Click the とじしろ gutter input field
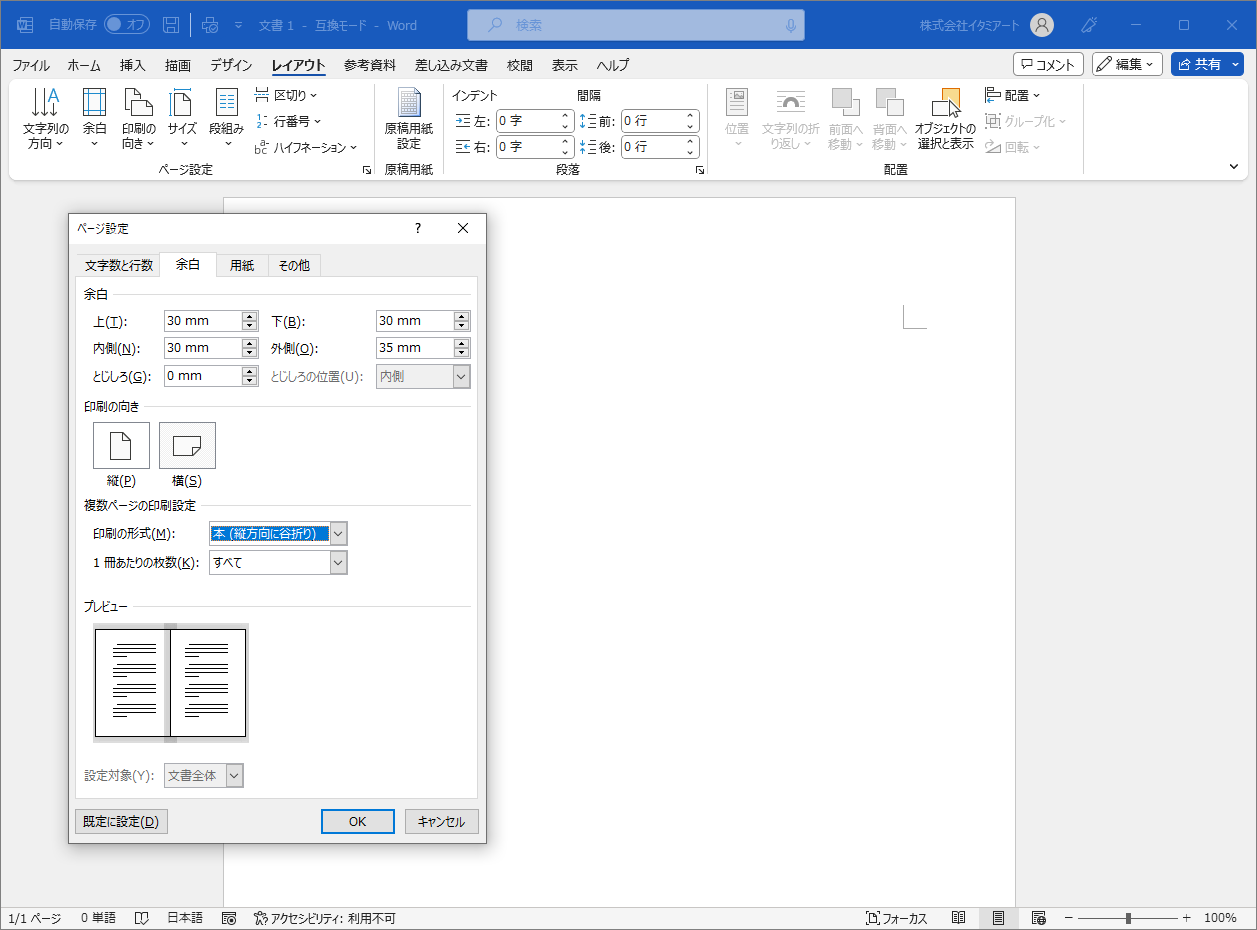This screenshot has width=1257, height=930. (x=203, y=376)
